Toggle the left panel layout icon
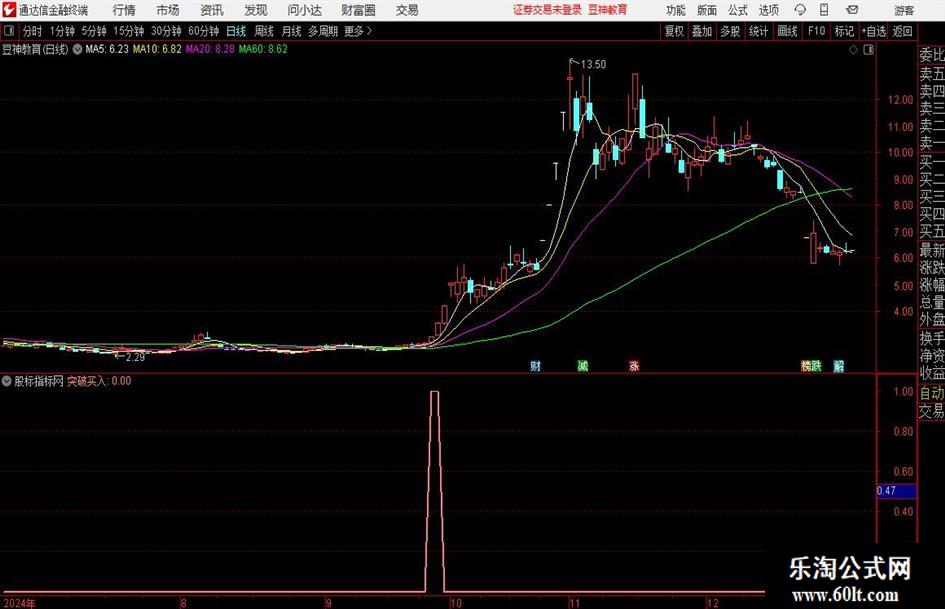Screen dimensions: 945x609 [8, 31]
